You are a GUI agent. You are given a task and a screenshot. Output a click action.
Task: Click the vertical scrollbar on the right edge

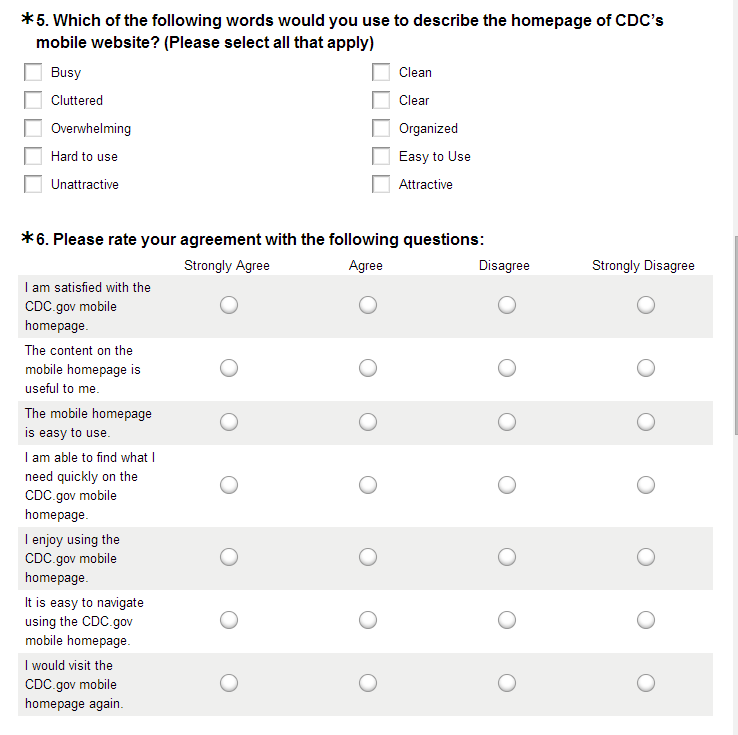[735, 335]
